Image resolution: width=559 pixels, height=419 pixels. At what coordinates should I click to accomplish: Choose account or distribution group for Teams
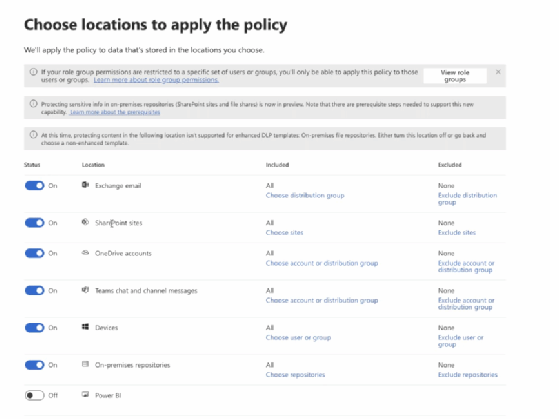(x=322, y=301)
